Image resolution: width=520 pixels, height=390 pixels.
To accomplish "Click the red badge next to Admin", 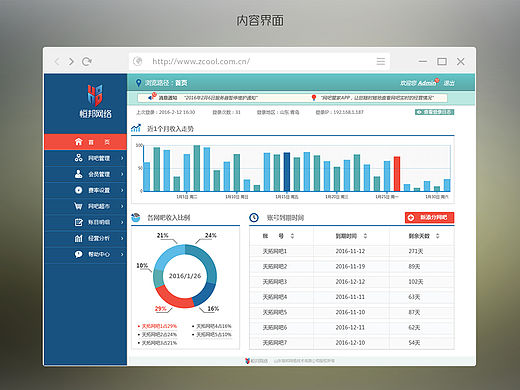I will (x=437, y=80).
